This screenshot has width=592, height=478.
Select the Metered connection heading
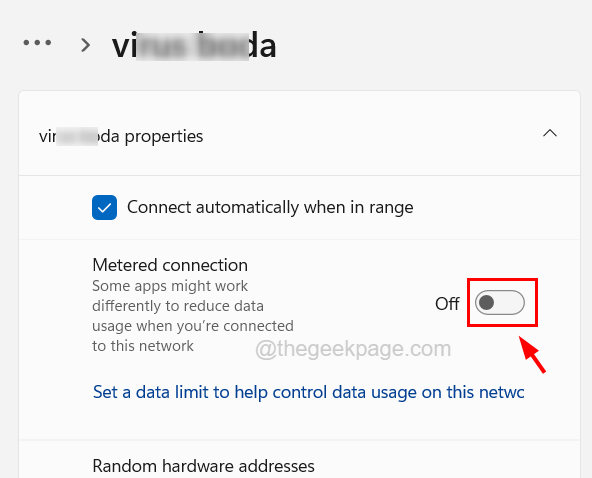170,265
